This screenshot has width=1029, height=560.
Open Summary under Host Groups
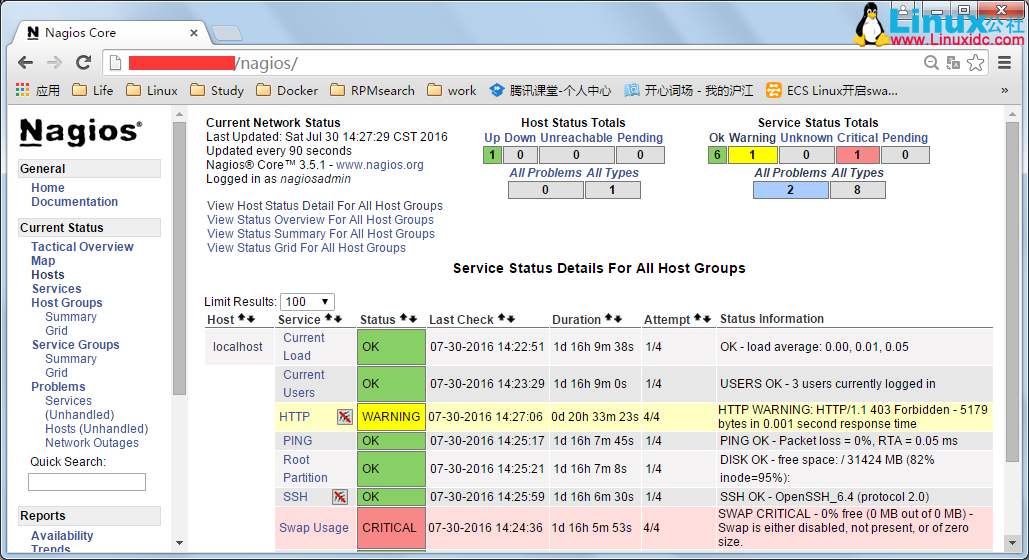pyautogui.click(x=71, y=316)
